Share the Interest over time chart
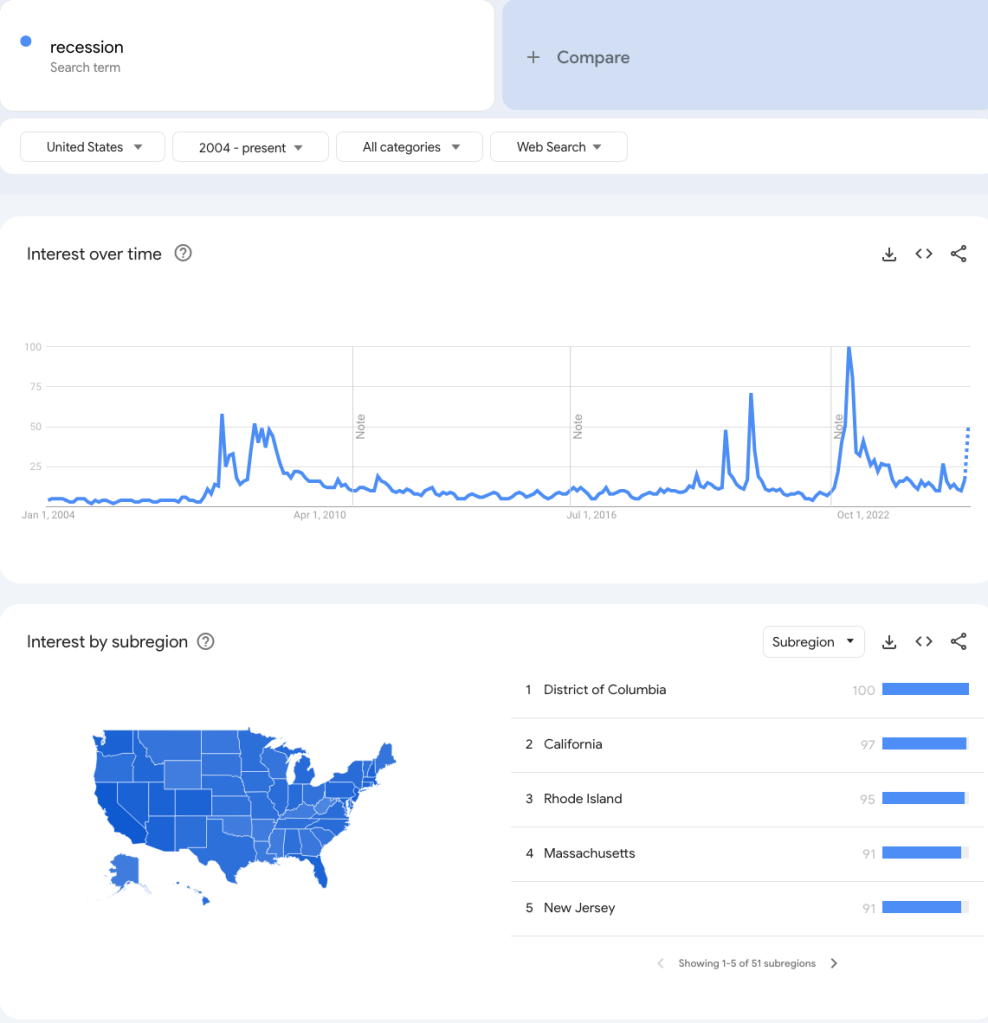 958,254
